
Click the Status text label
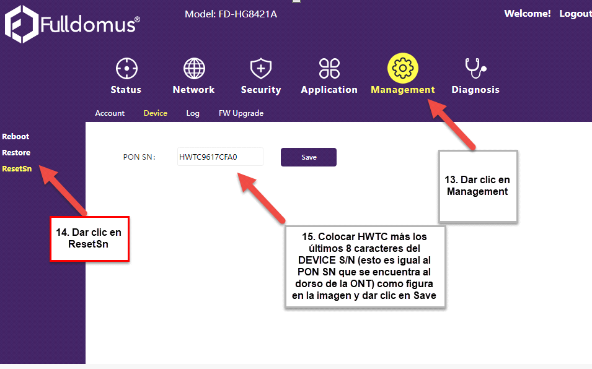coord(126,90)
